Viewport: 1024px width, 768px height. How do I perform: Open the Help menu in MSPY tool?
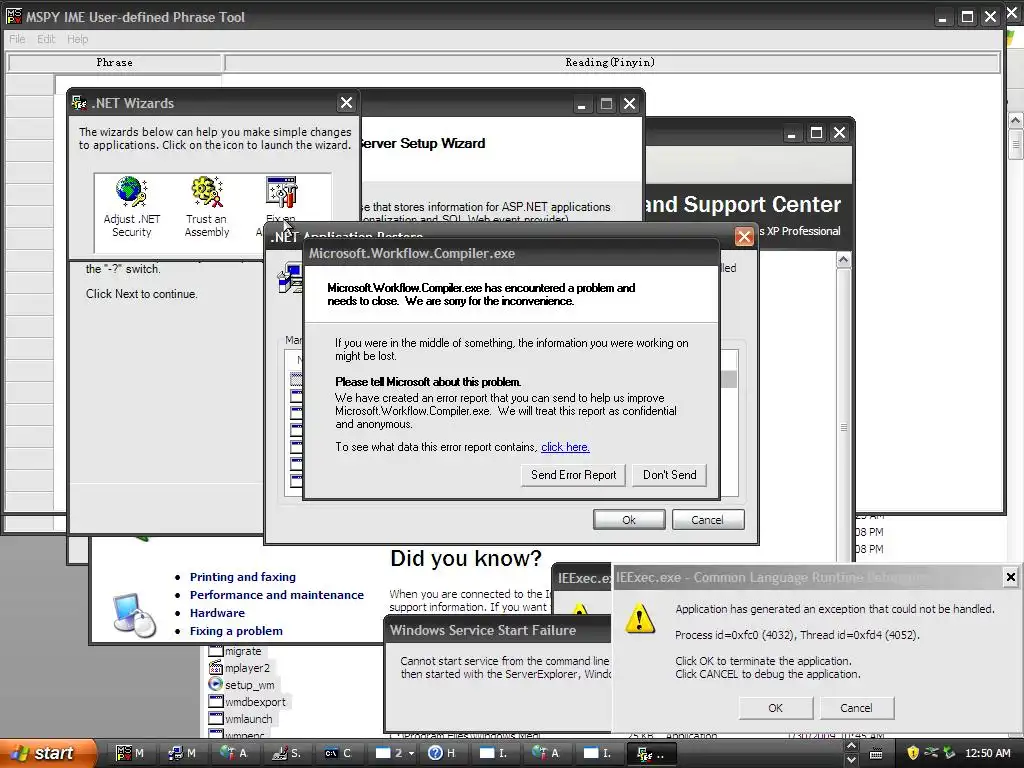(77, 39)
